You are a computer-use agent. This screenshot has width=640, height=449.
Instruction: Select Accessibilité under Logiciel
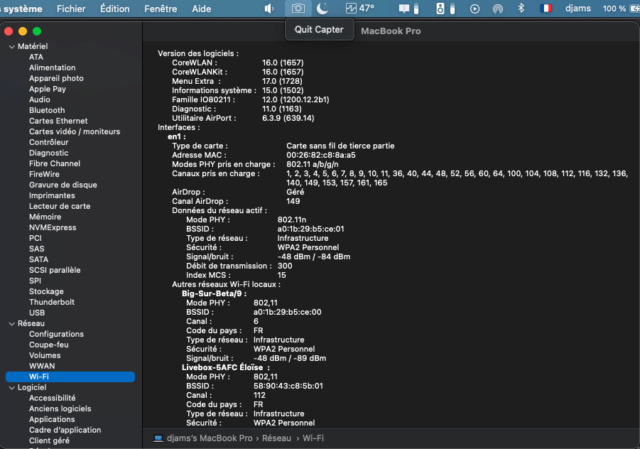pos(52,398)
